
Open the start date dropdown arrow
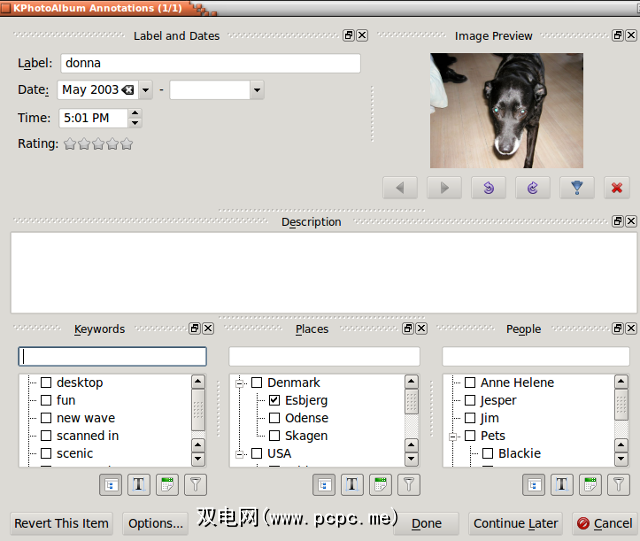pyautogui.click(x=146, y=90)
